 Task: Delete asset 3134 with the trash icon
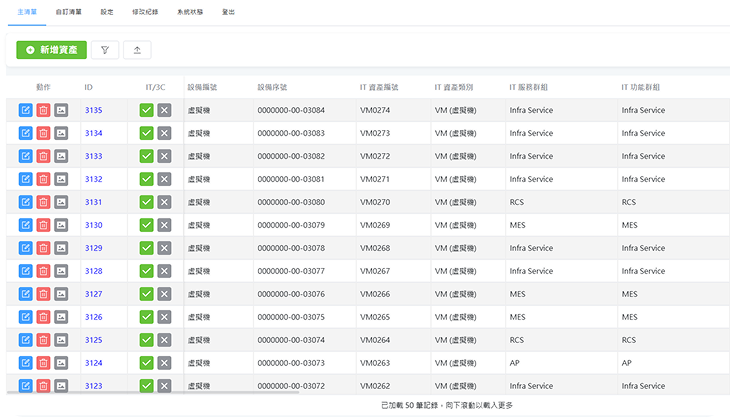click(x=43, y=133)
